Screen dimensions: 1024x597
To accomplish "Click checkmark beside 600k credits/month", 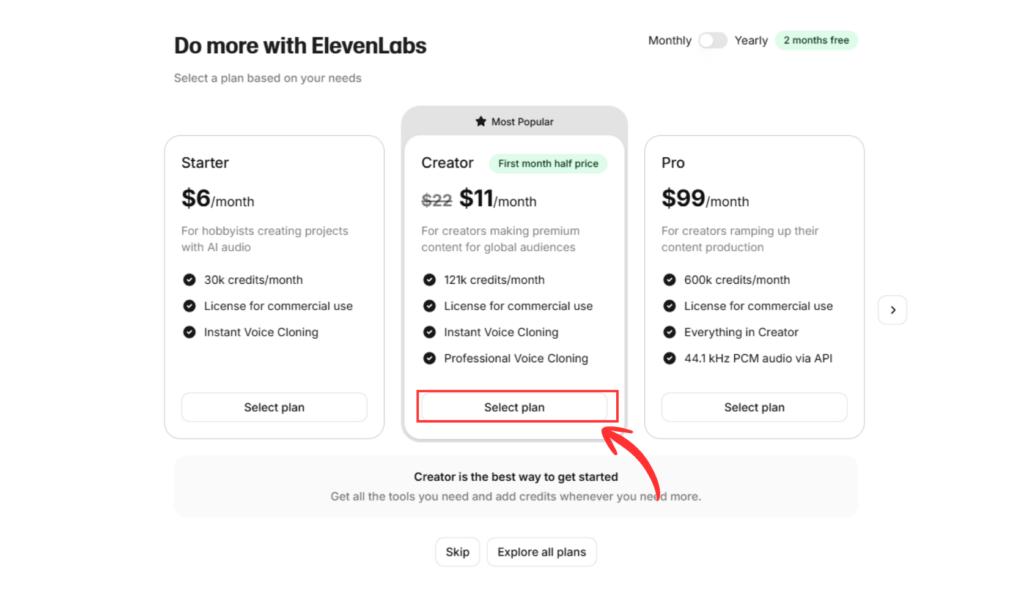I will (x=669, y=280).
